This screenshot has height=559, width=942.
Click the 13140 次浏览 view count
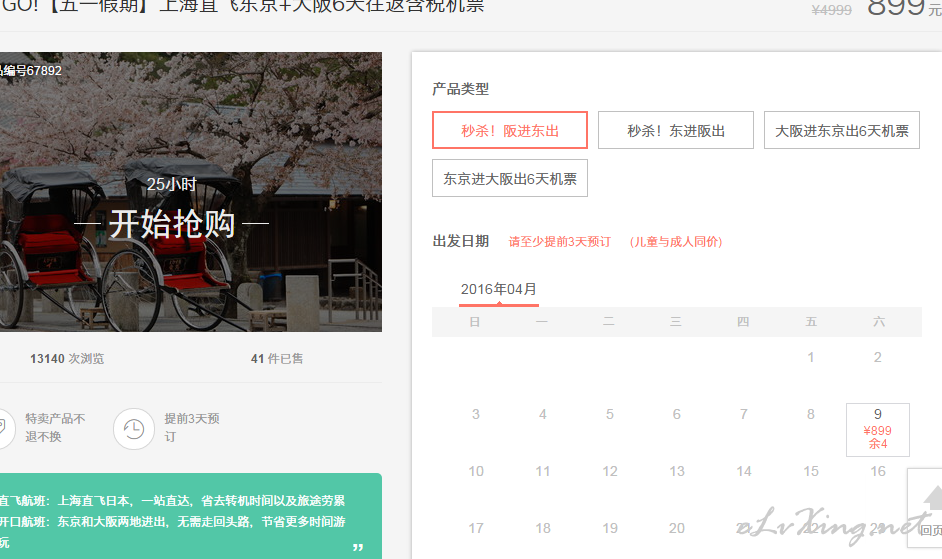click(x=67, y=359)
